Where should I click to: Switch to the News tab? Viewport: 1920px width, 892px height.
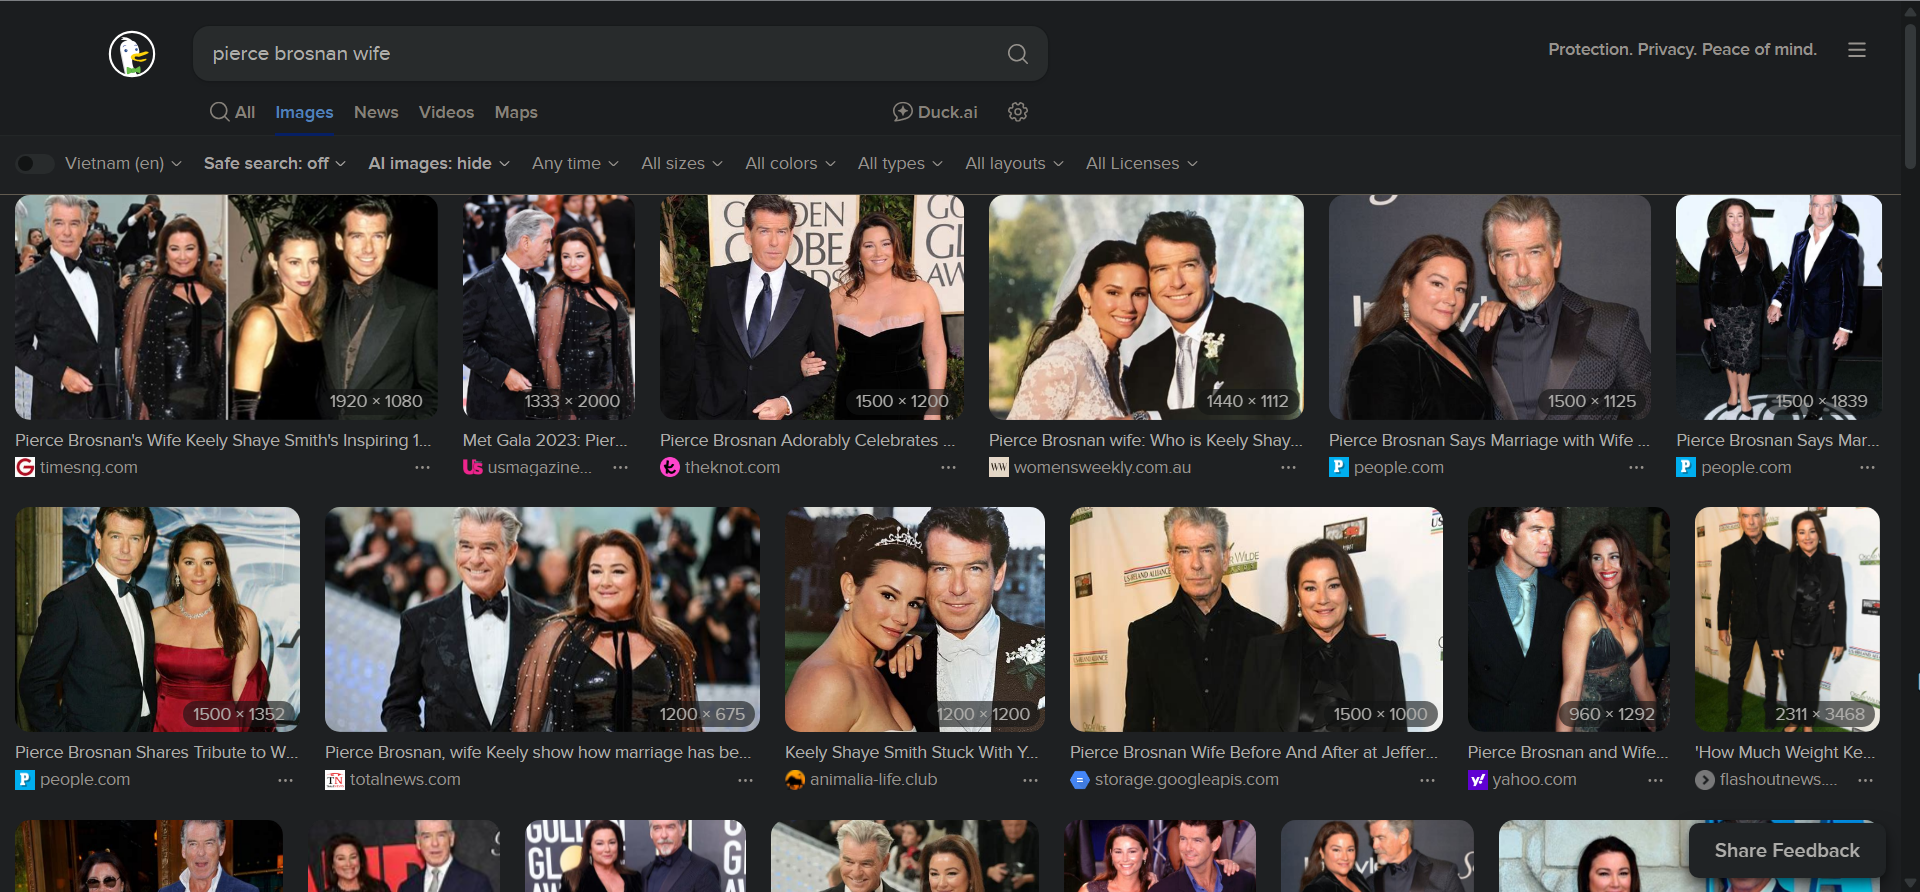(376, 112)
